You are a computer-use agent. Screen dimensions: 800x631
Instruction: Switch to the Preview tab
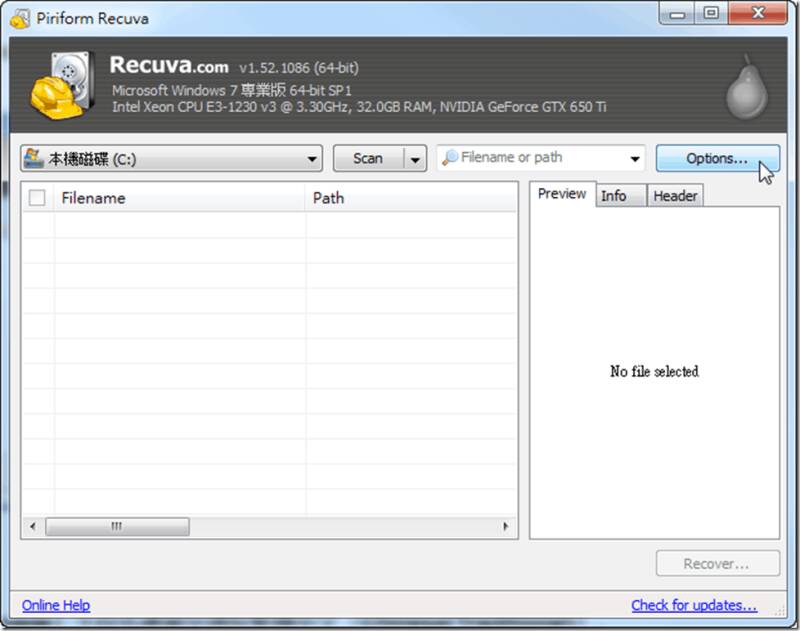tap(562, 194)
